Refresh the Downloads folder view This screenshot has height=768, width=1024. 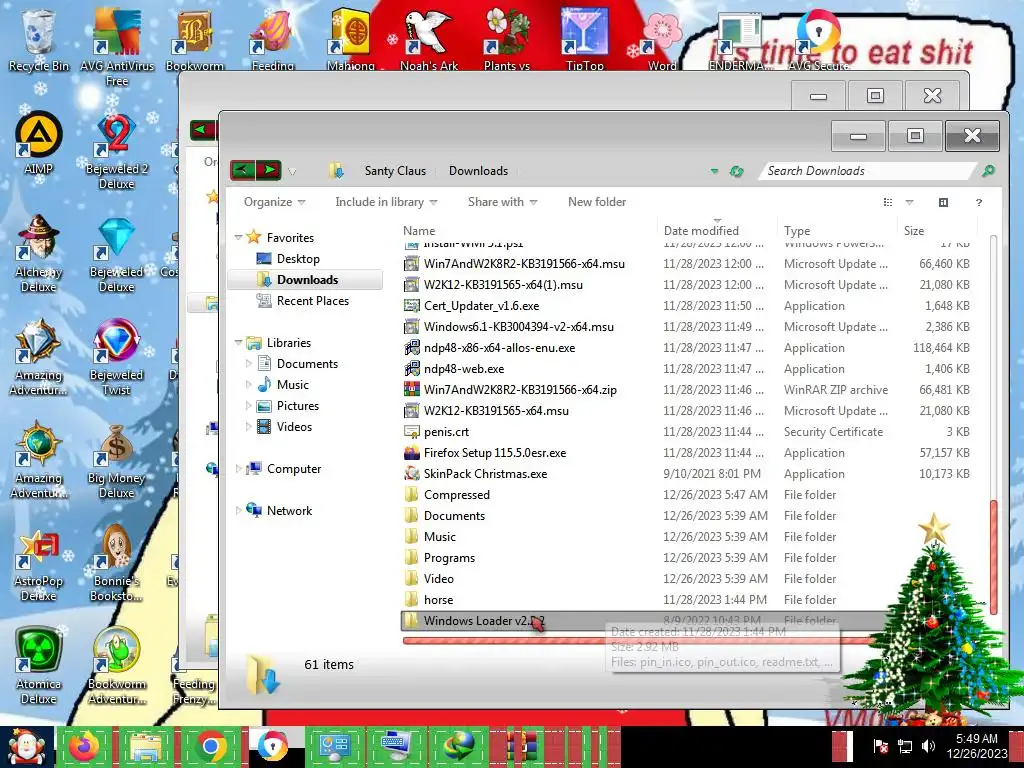[737, 171]
